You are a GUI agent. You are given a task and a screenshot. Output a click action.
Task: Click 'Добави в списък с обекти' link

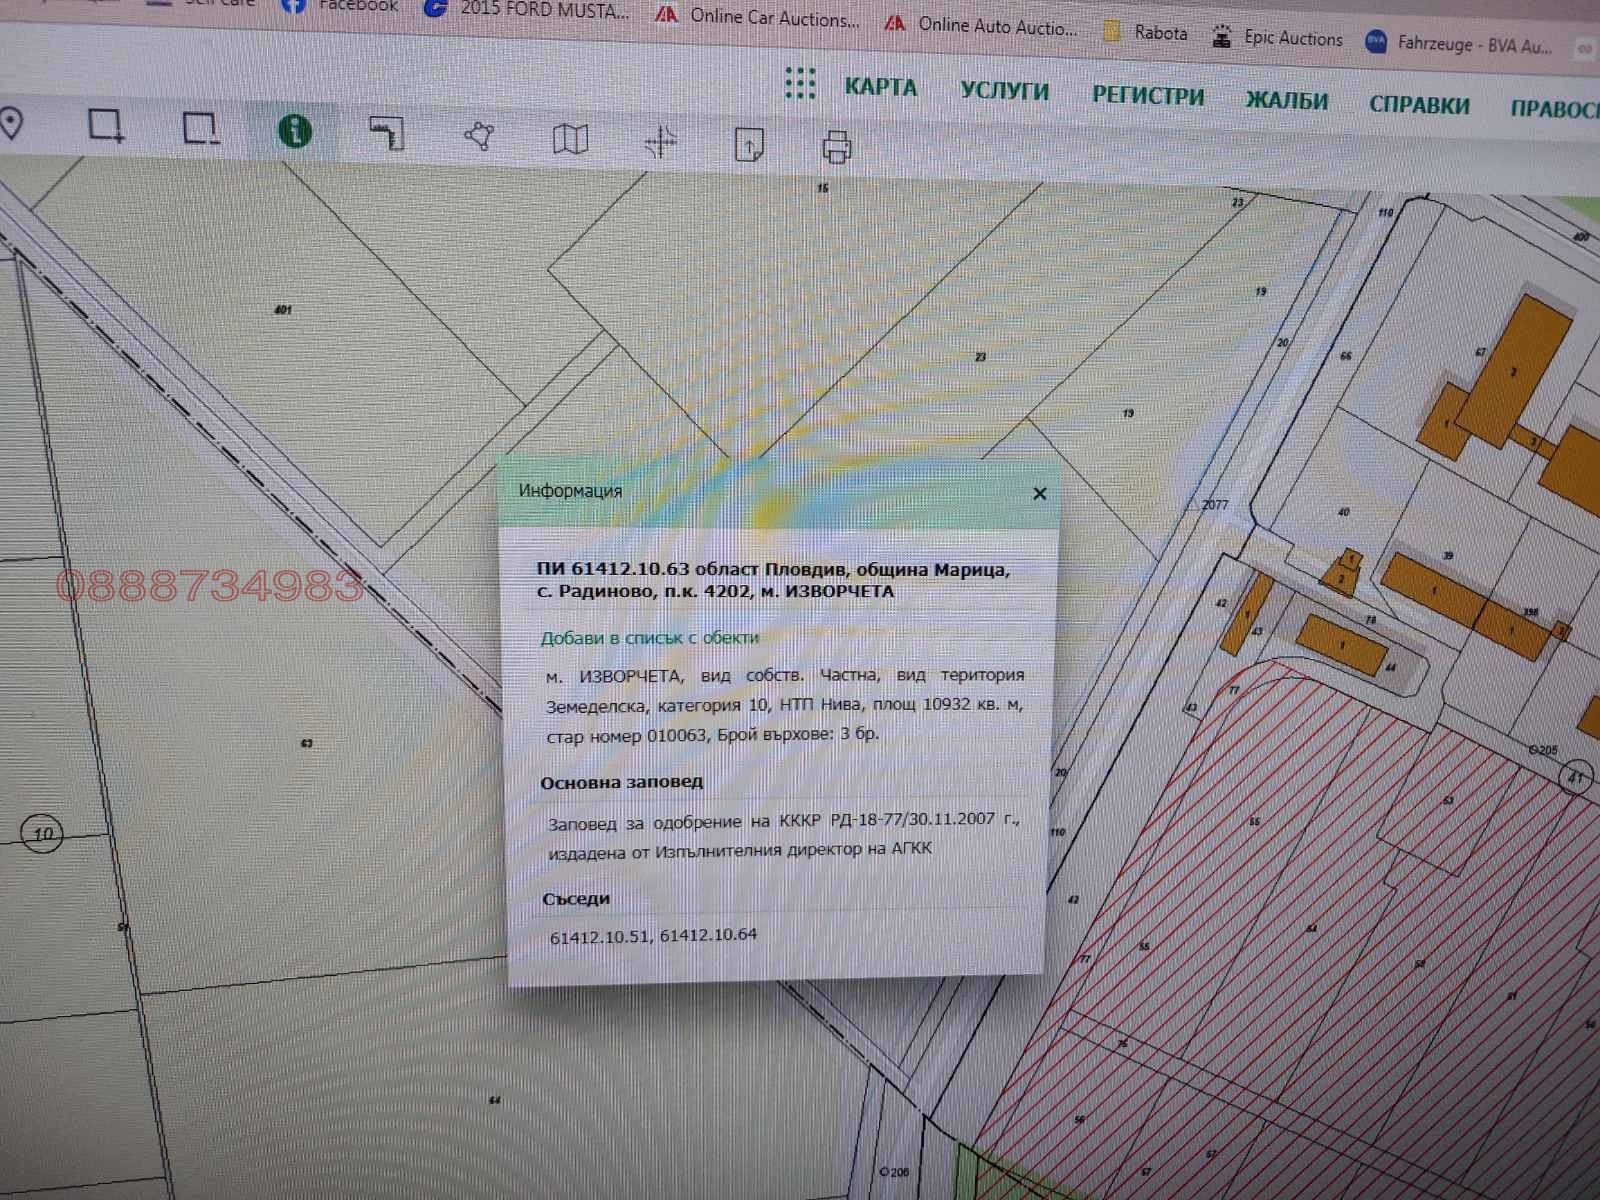tap(649, 637)
